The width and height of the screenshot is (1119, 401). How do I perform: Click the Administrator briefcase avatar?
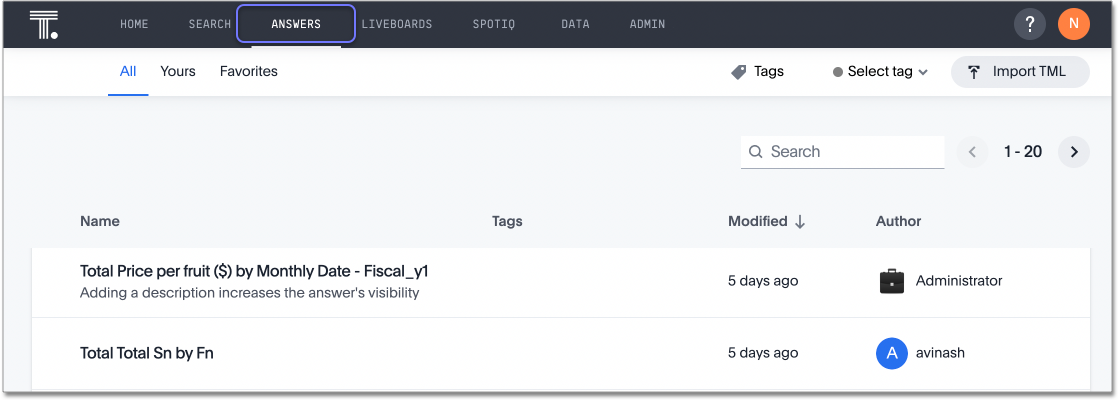point(891,281)
